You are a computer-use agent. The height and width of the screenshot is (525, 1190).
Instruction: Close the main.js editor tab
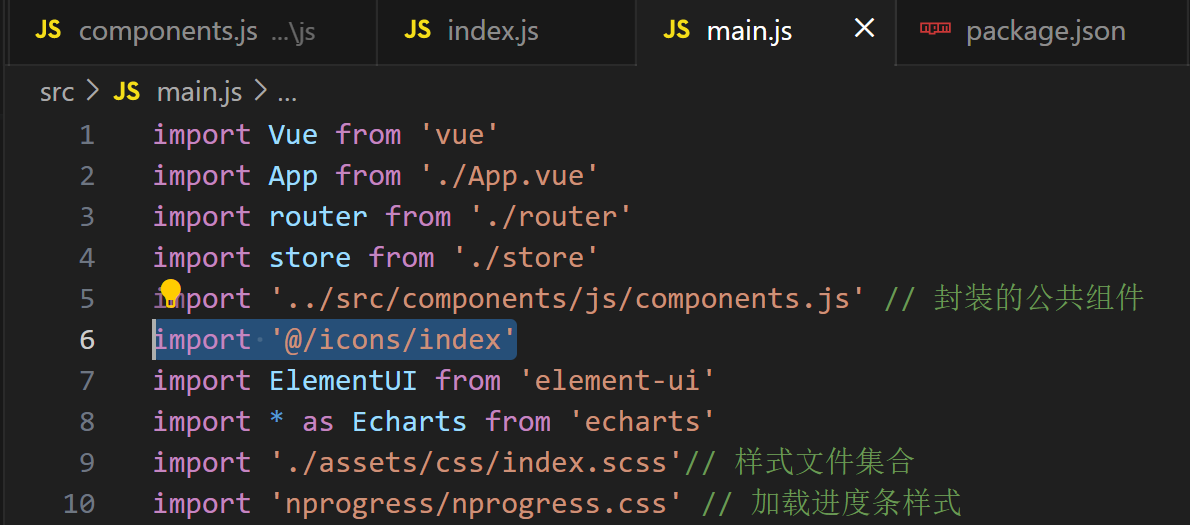coord(864,29)
